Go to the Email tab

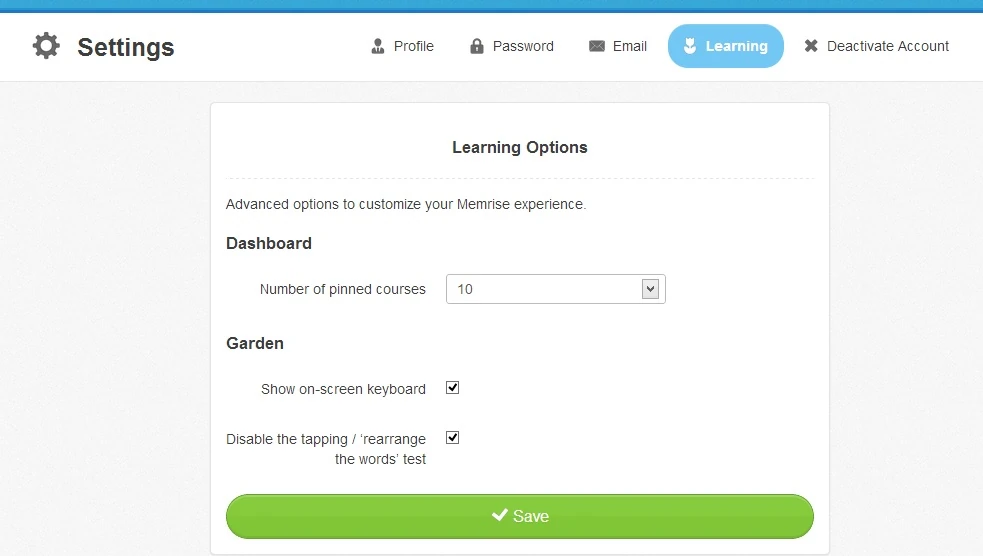(x=630, y=46)
